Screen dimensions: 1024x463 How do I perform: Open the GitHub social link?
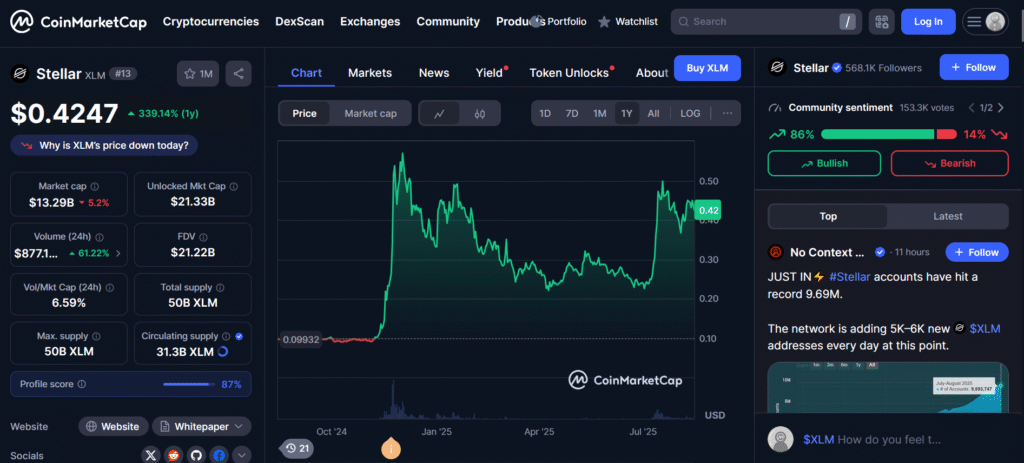point(197,455)
